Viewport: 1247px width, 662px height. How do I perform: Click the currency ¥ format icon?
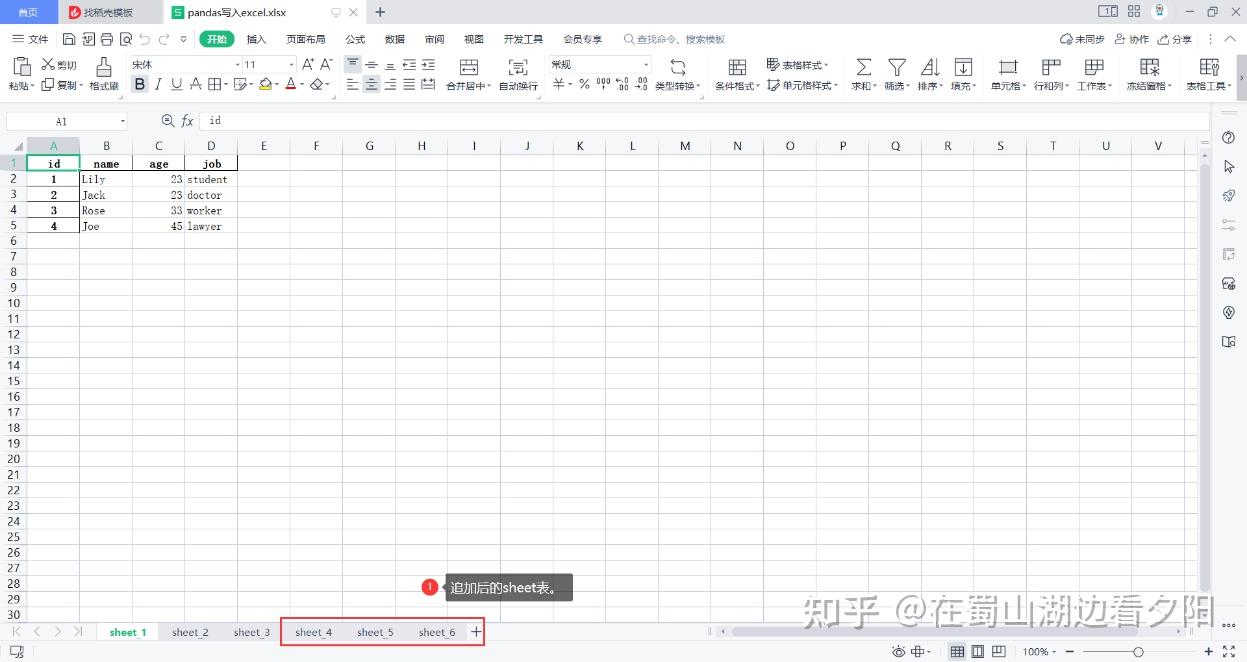tap(556, 85)
